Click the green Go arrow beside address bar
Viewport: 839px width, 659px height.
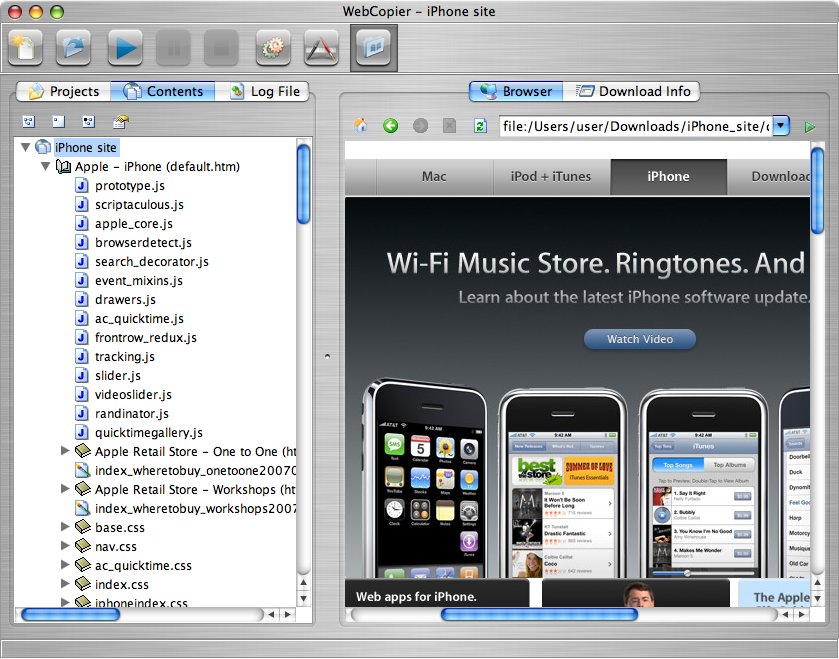[x=810, y=126]
